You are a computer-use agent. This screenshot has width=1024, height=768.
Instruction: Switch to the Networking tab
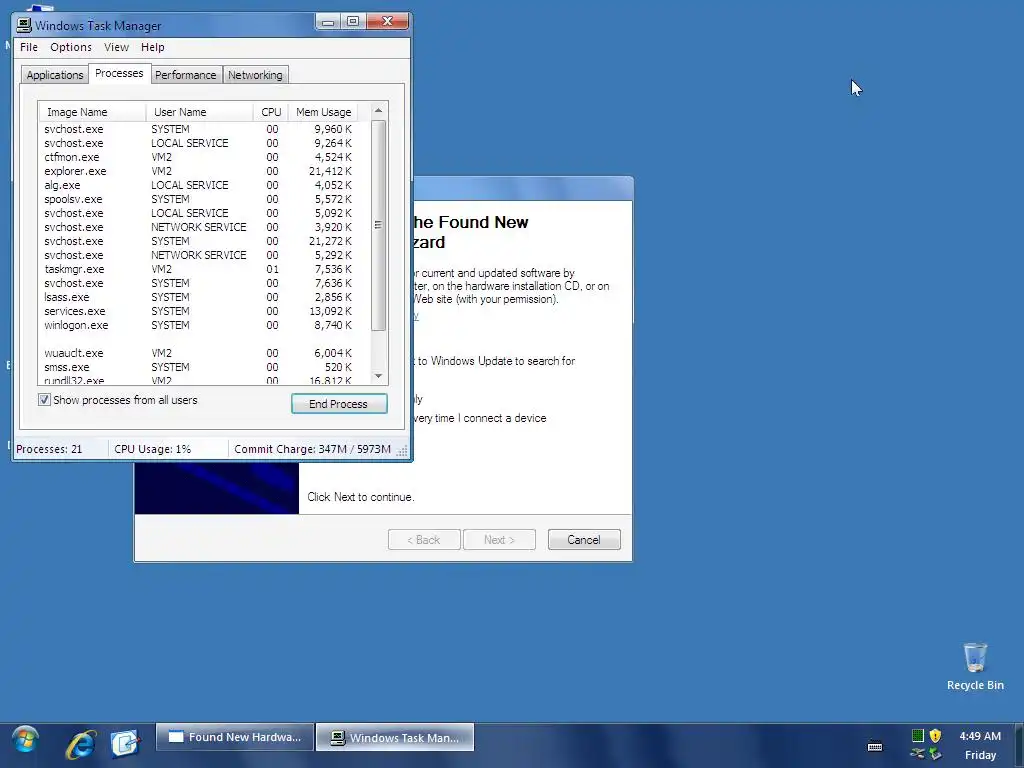255,75
